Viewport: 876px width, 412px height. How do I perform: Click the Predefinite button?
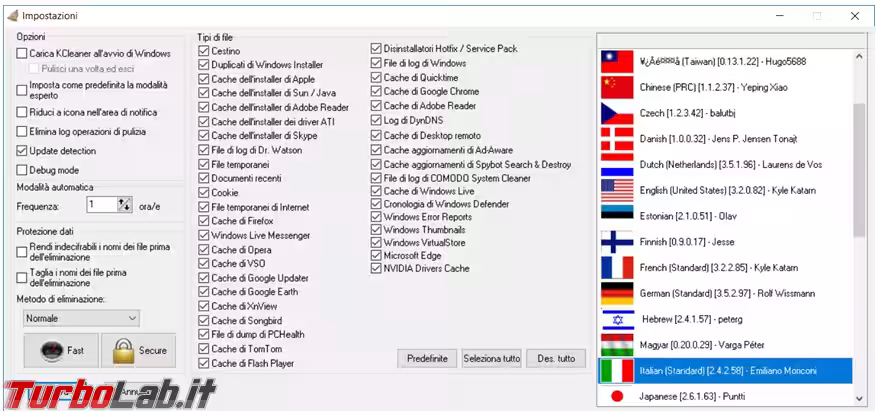[427, 358]
